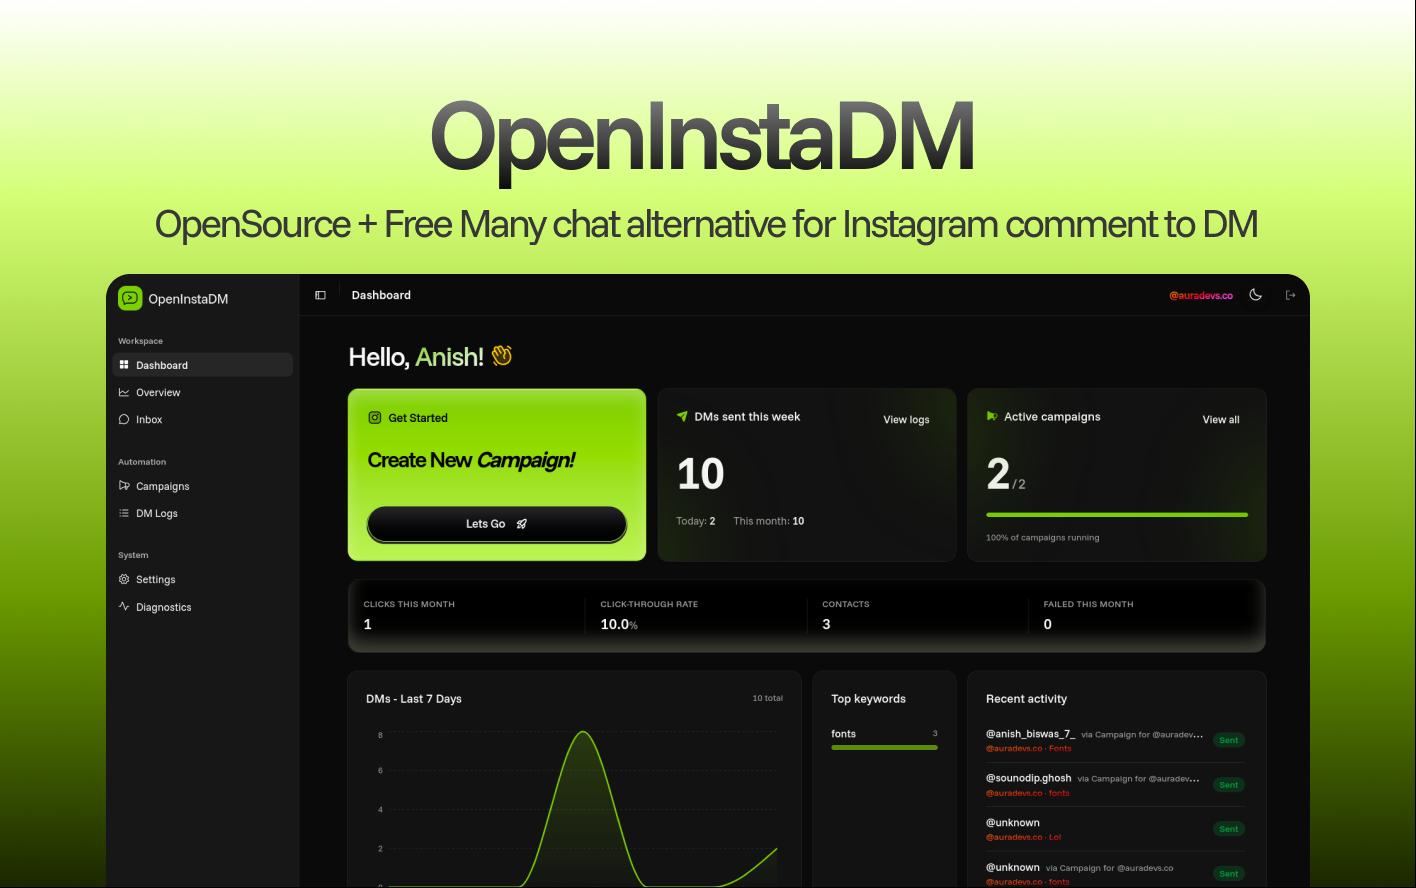Click the logout icon in top bar
Viewport: 1416px width, 888px height.
coord(1290,295)
